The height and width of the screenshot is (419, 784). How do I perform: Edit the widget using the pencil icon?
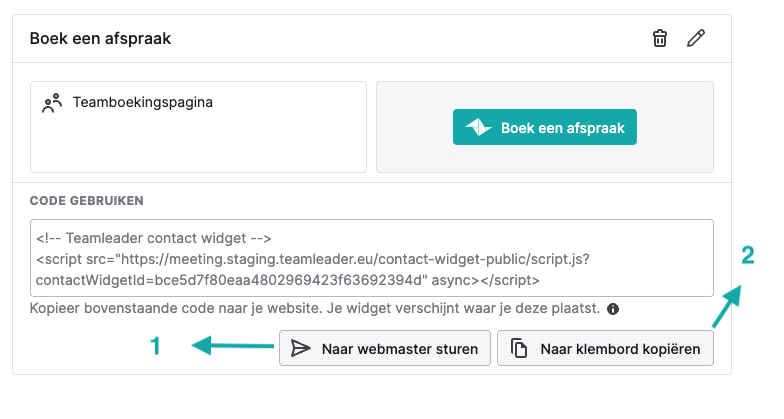tap(696, 38)
